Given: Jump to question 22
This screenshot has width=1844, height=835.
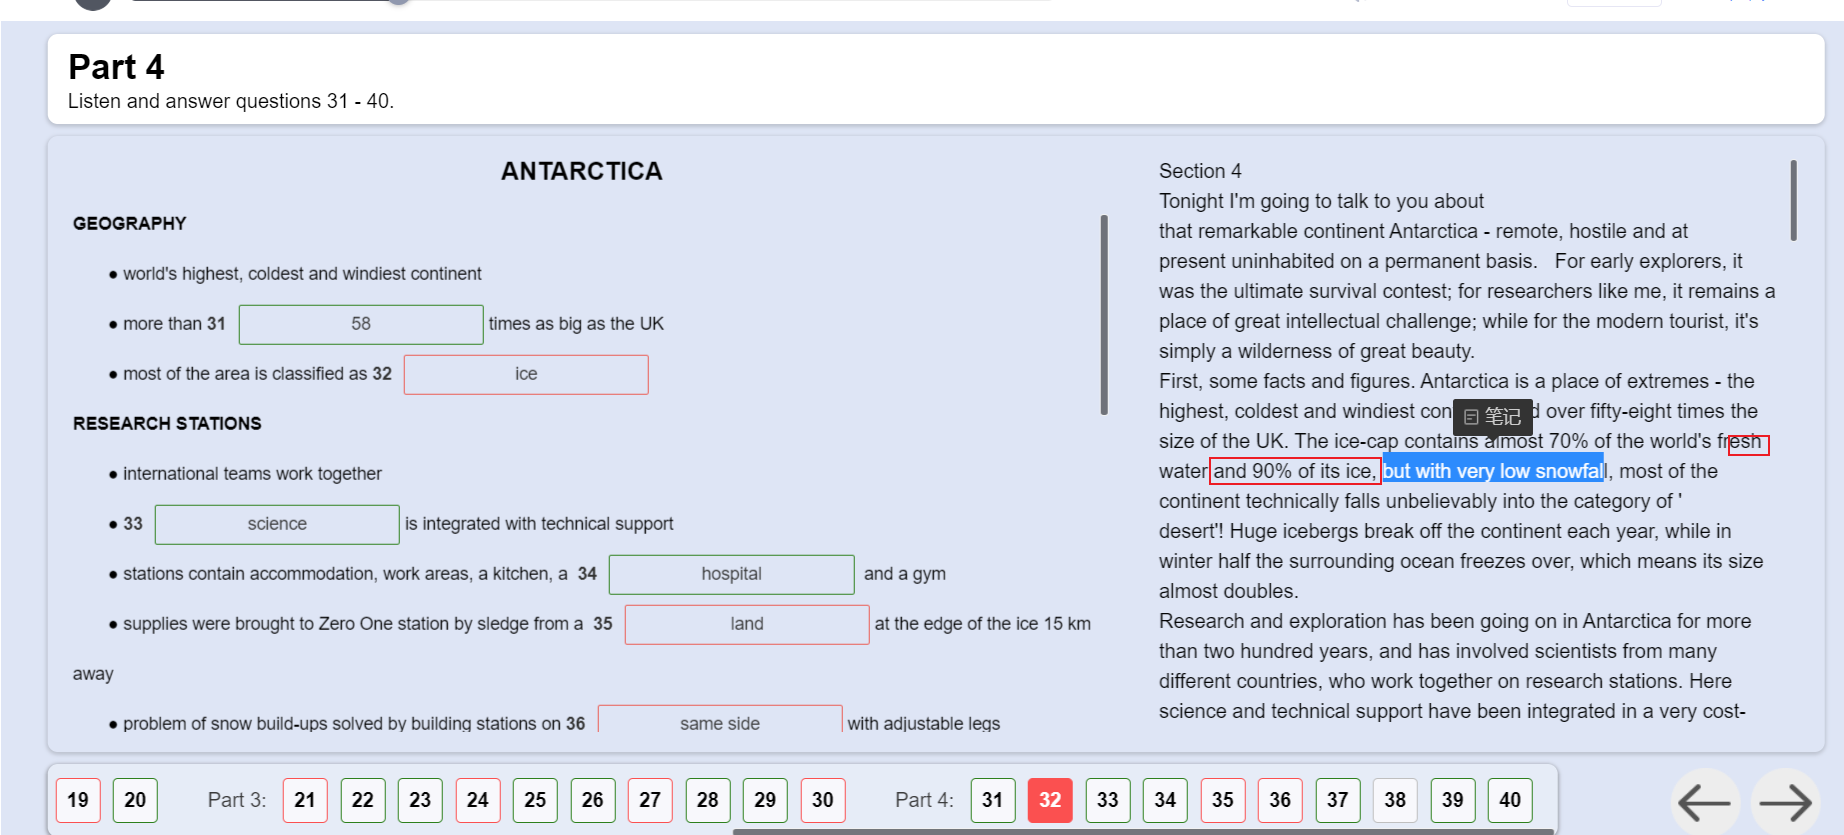Looking at the screenshot, I should (x=363, y=800).
